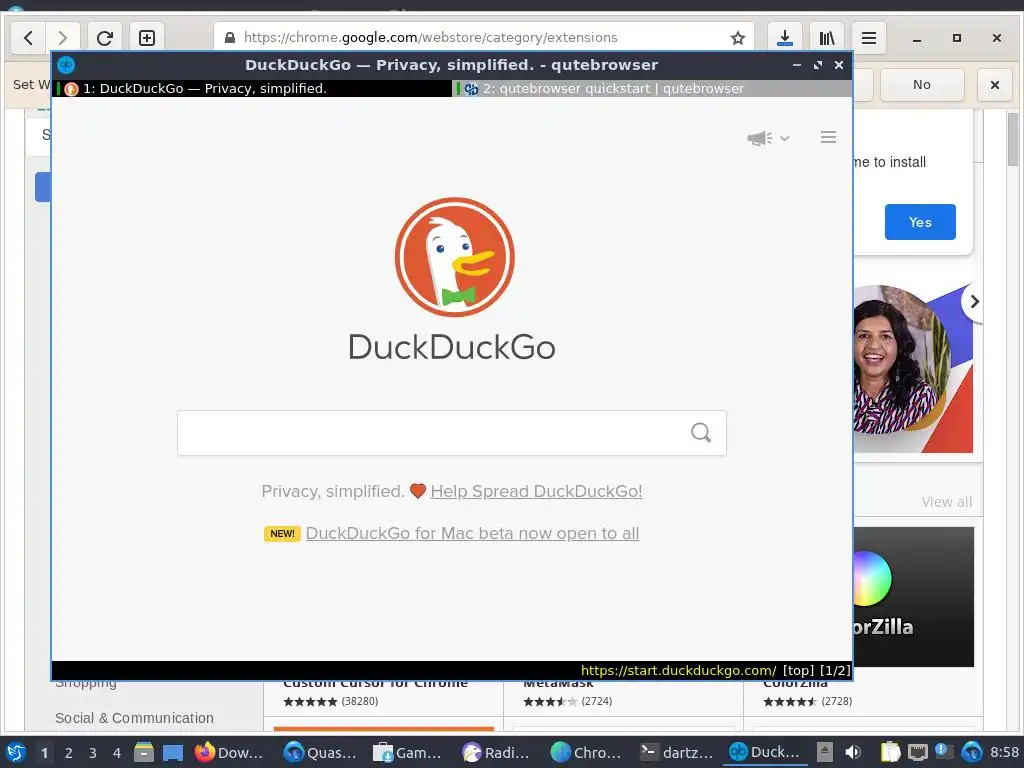Image resolution: width=1024 pixels, height=768 pixels.
Task: Switch to tab 1 DuckDuckGo in qutebrowser
Action: click(251, 88)
